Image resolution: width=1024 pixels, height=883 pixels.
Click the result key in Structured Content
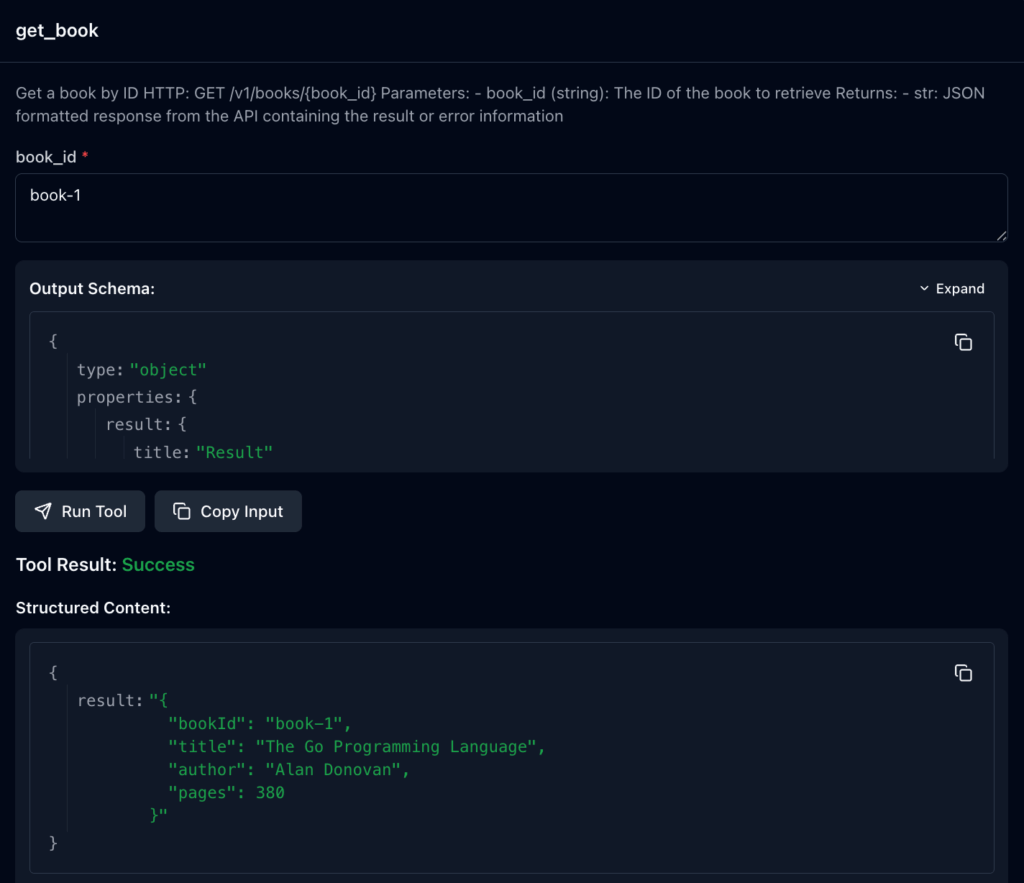[x=106, y=701]
